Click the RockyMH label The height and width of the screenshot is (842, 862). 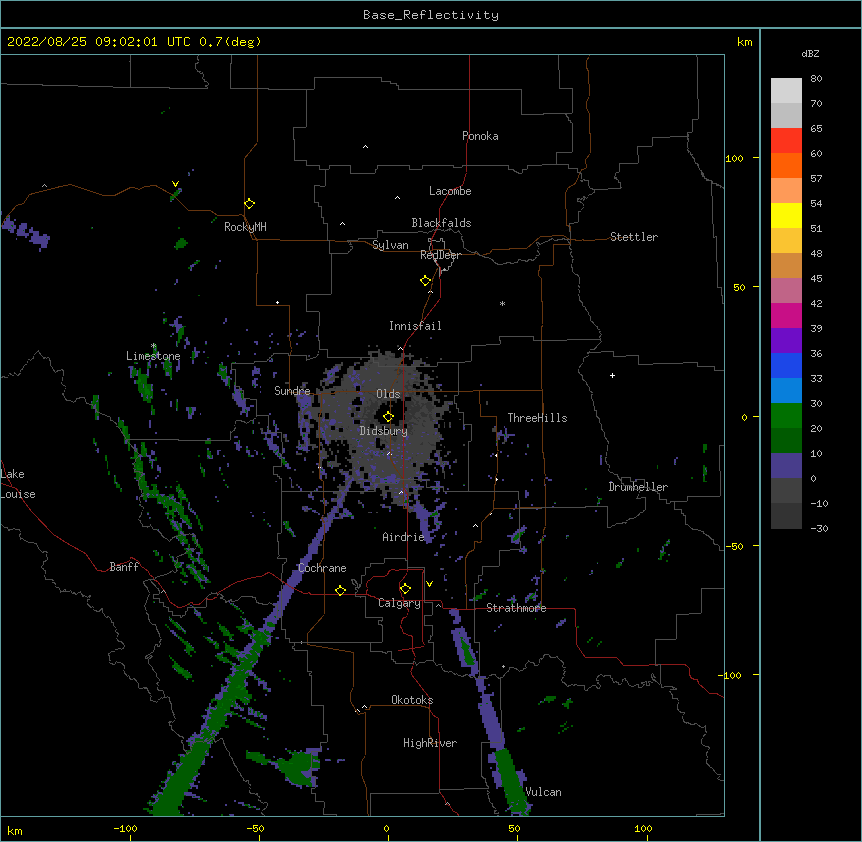[245, 227]
